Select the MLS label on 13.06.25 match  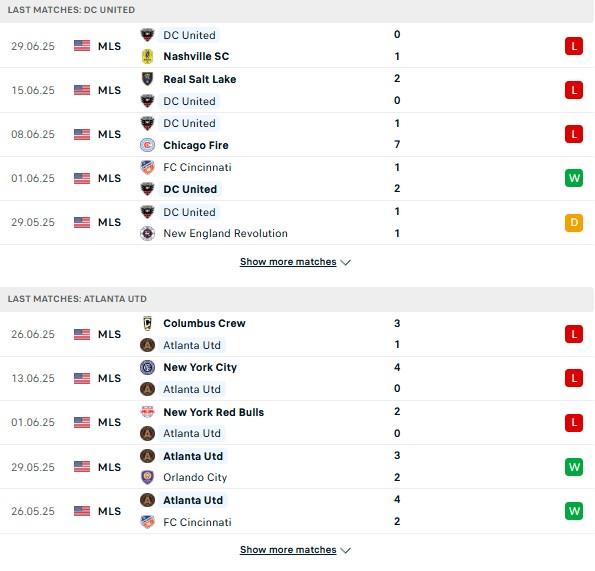(x=109, y=378)
